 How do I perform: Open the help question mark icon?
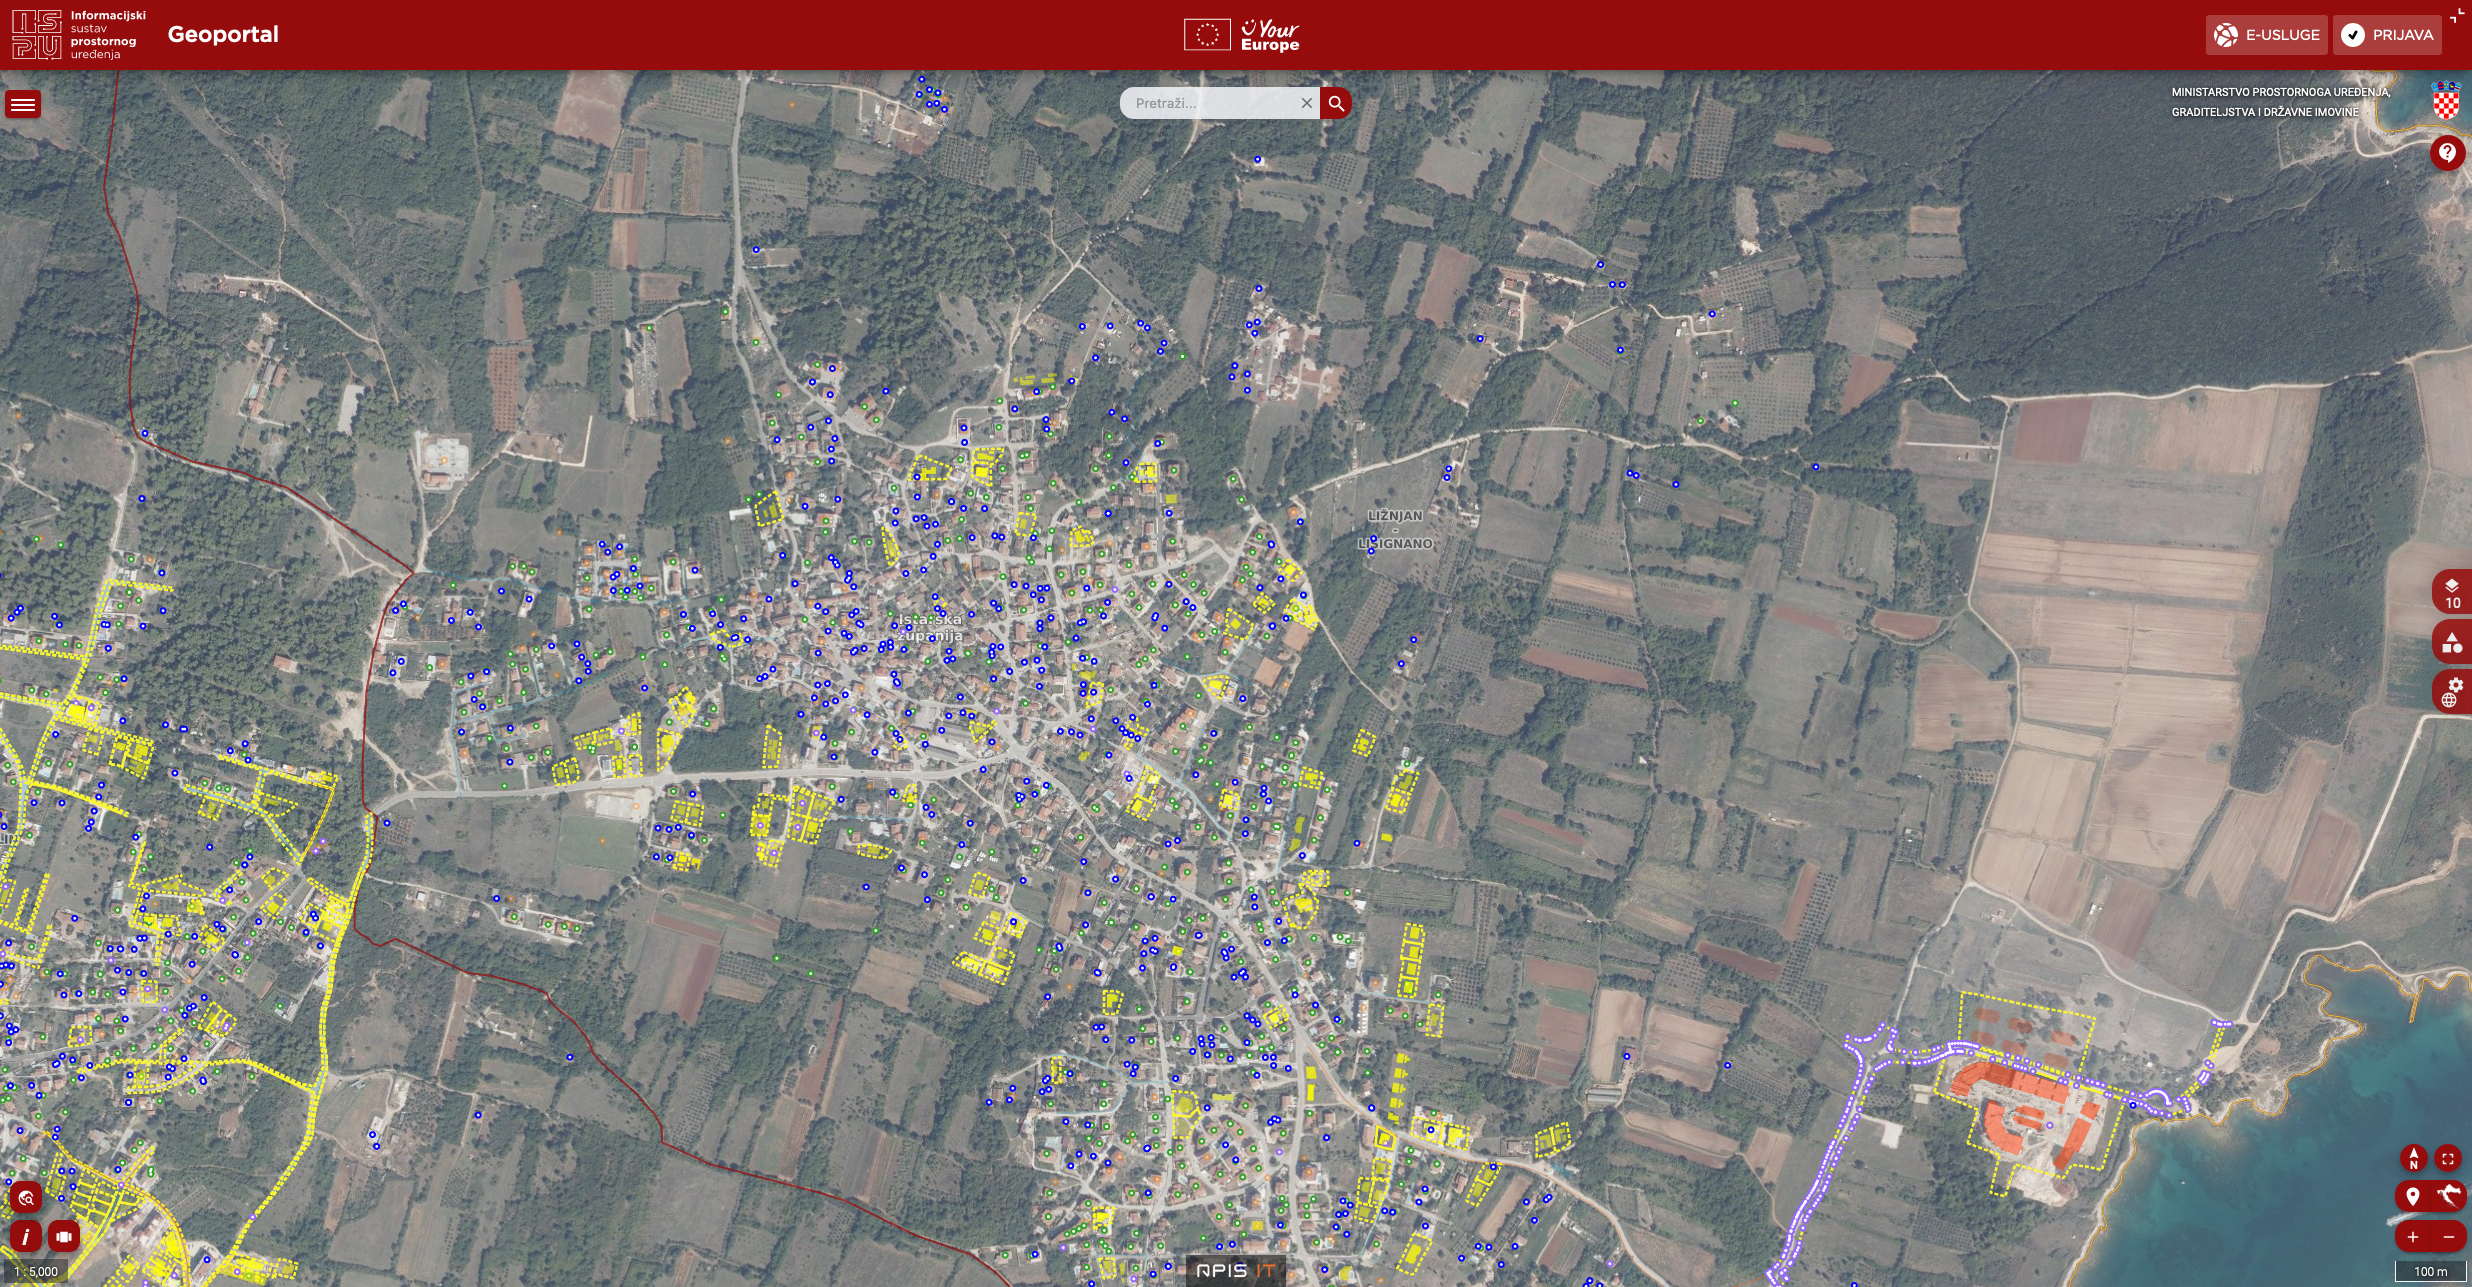click(x=2446, y=153)
